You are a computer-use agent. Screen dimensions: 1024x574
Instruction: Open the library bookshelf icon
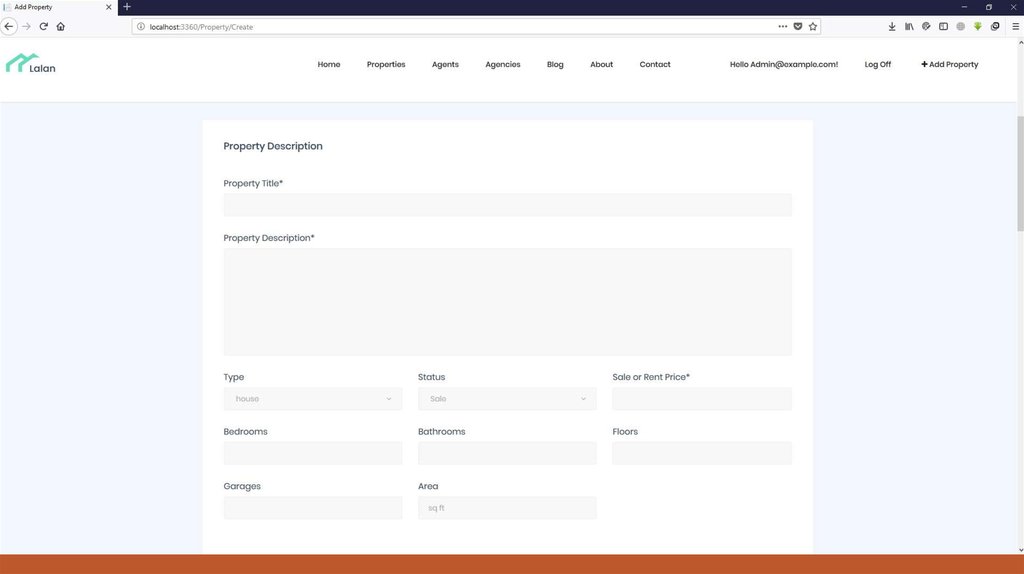coord(909,27)
